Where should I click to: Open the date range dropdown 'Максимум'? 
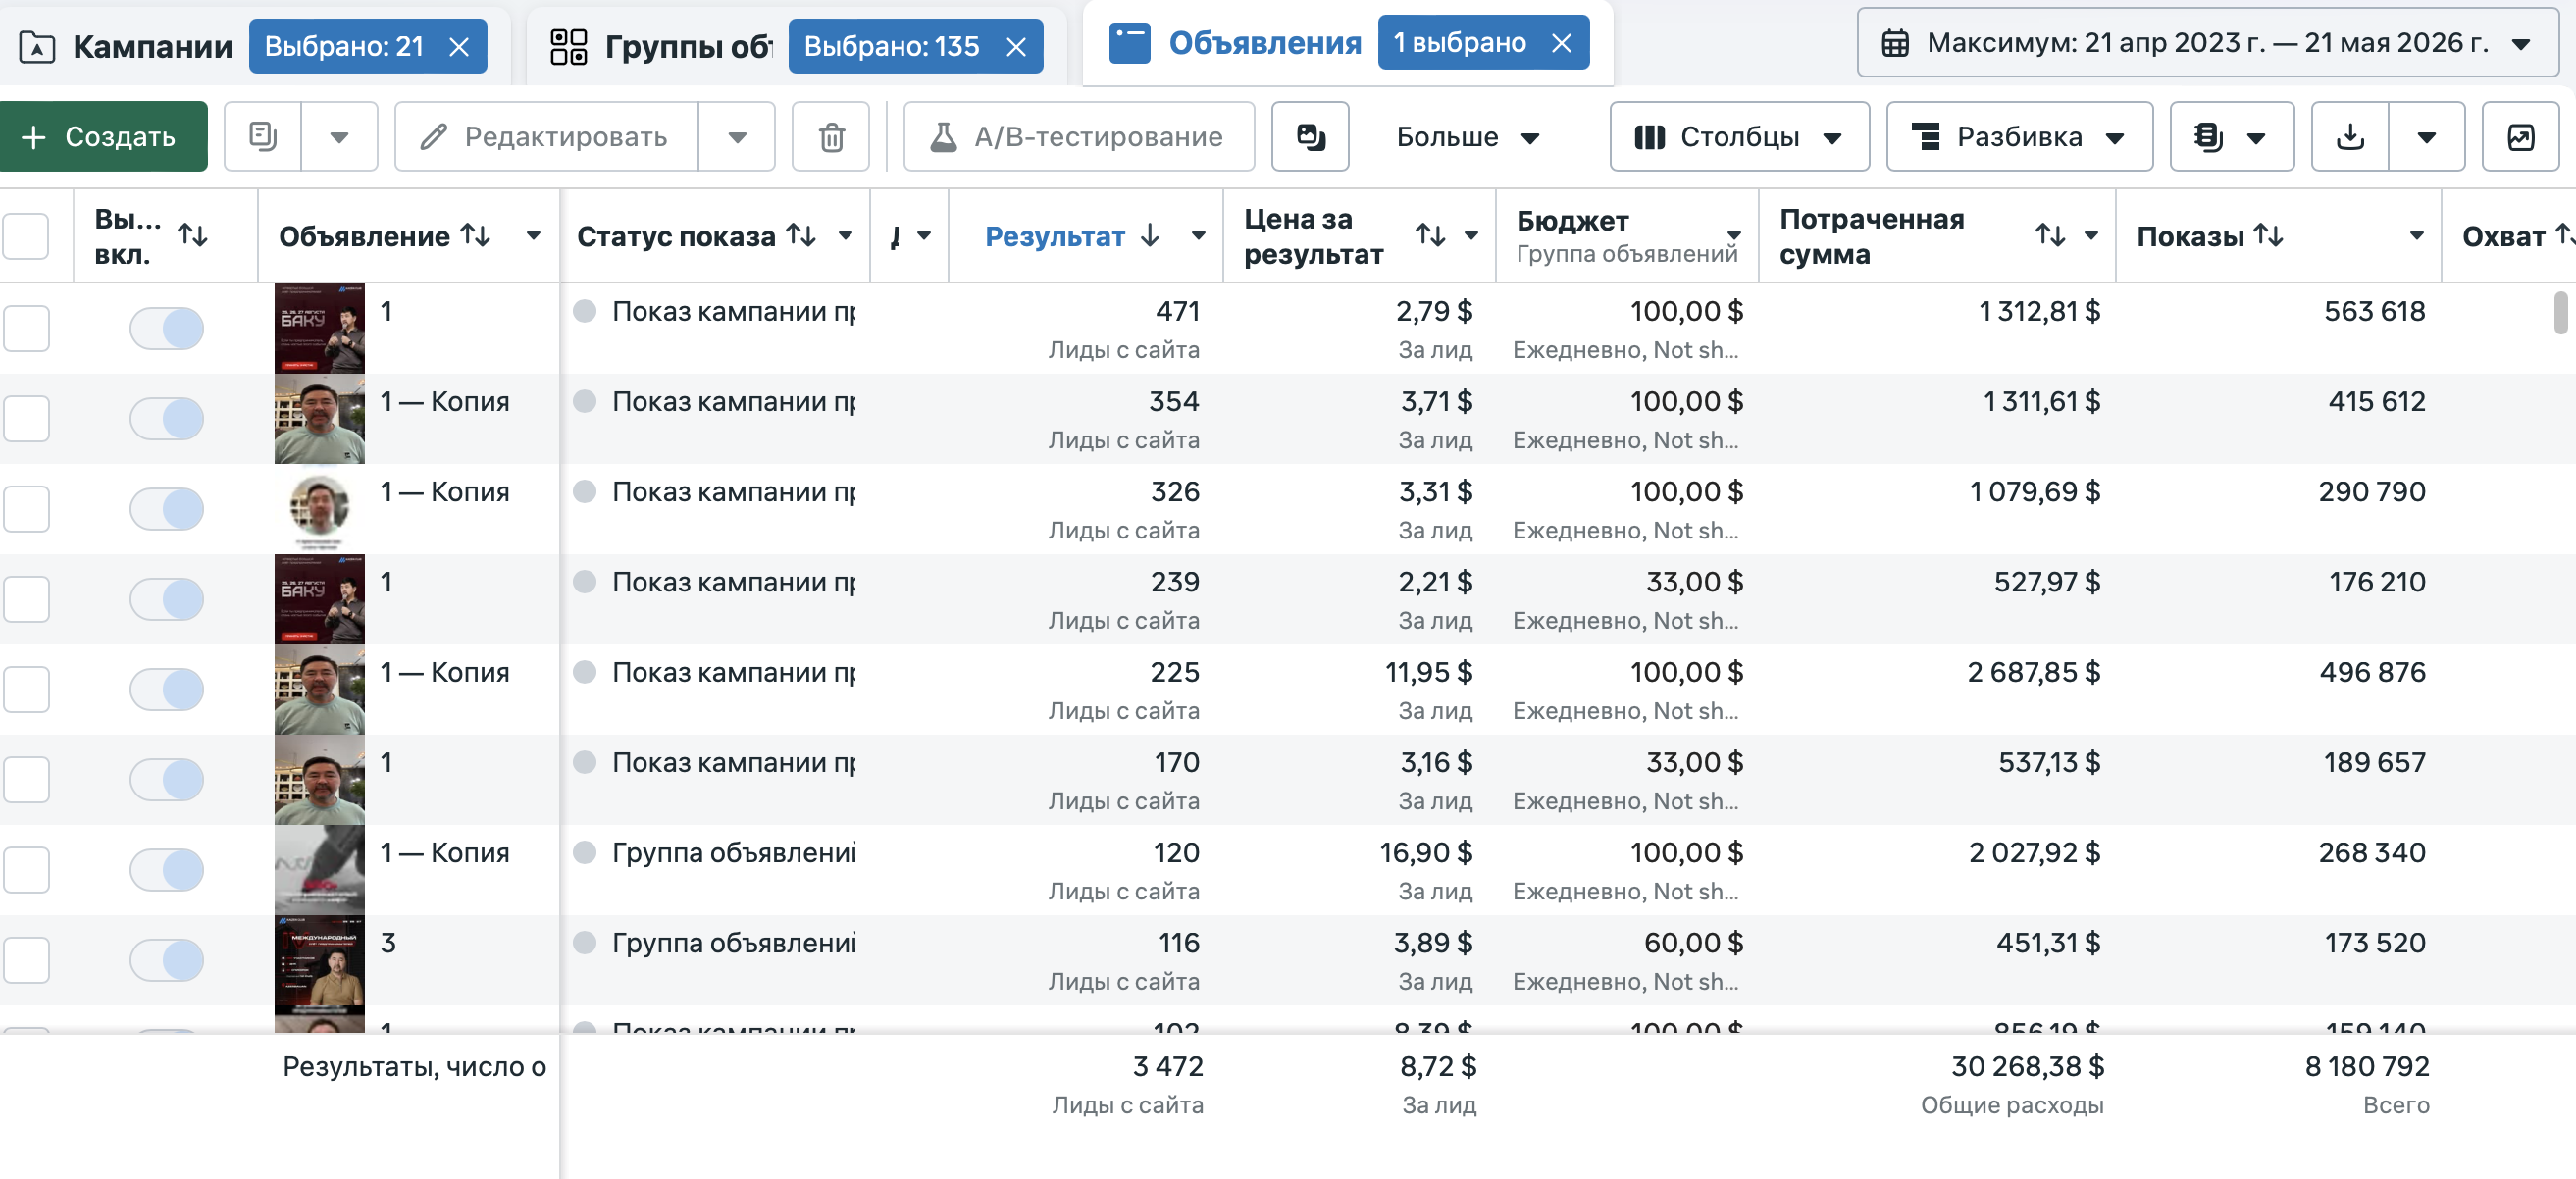2207,43
